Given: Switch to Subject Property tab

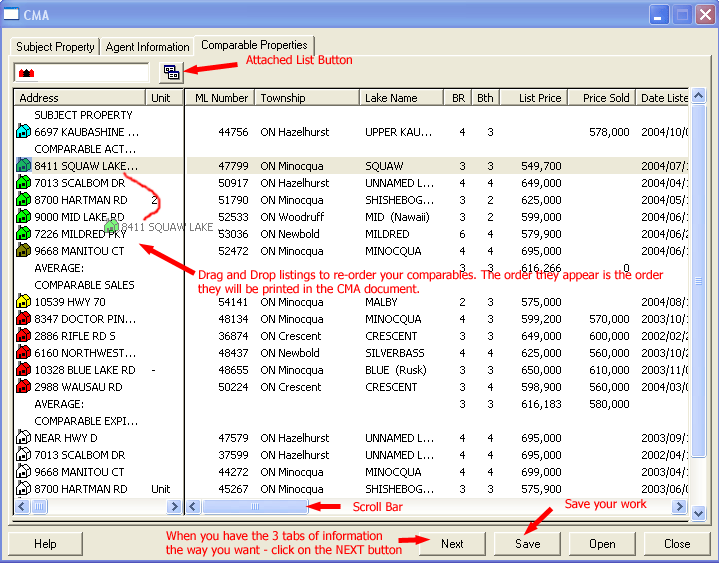Looking at the screenshot, I should (x=55, y=47).
